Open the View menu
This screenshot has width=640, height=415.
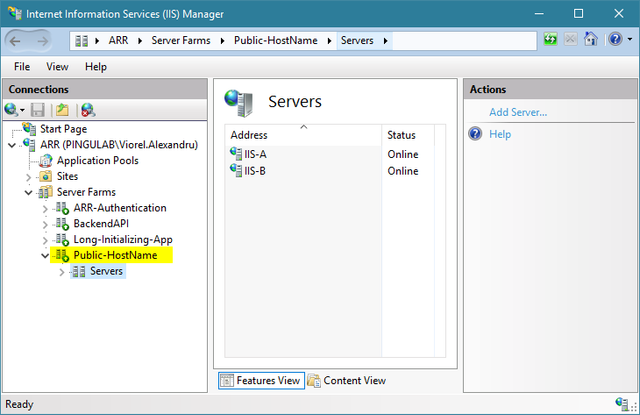click(57, 67)
